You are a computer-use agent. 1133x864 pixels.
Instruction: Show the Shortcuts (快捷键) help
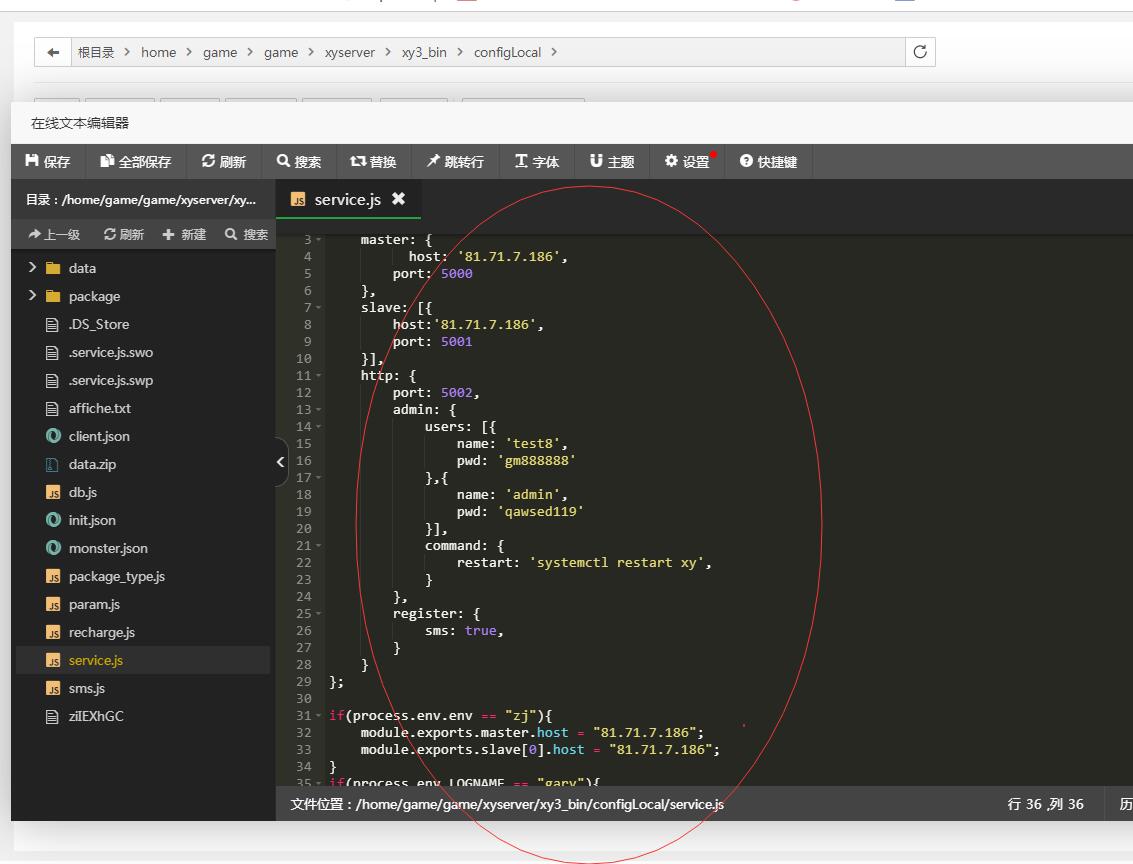point(768,162)
